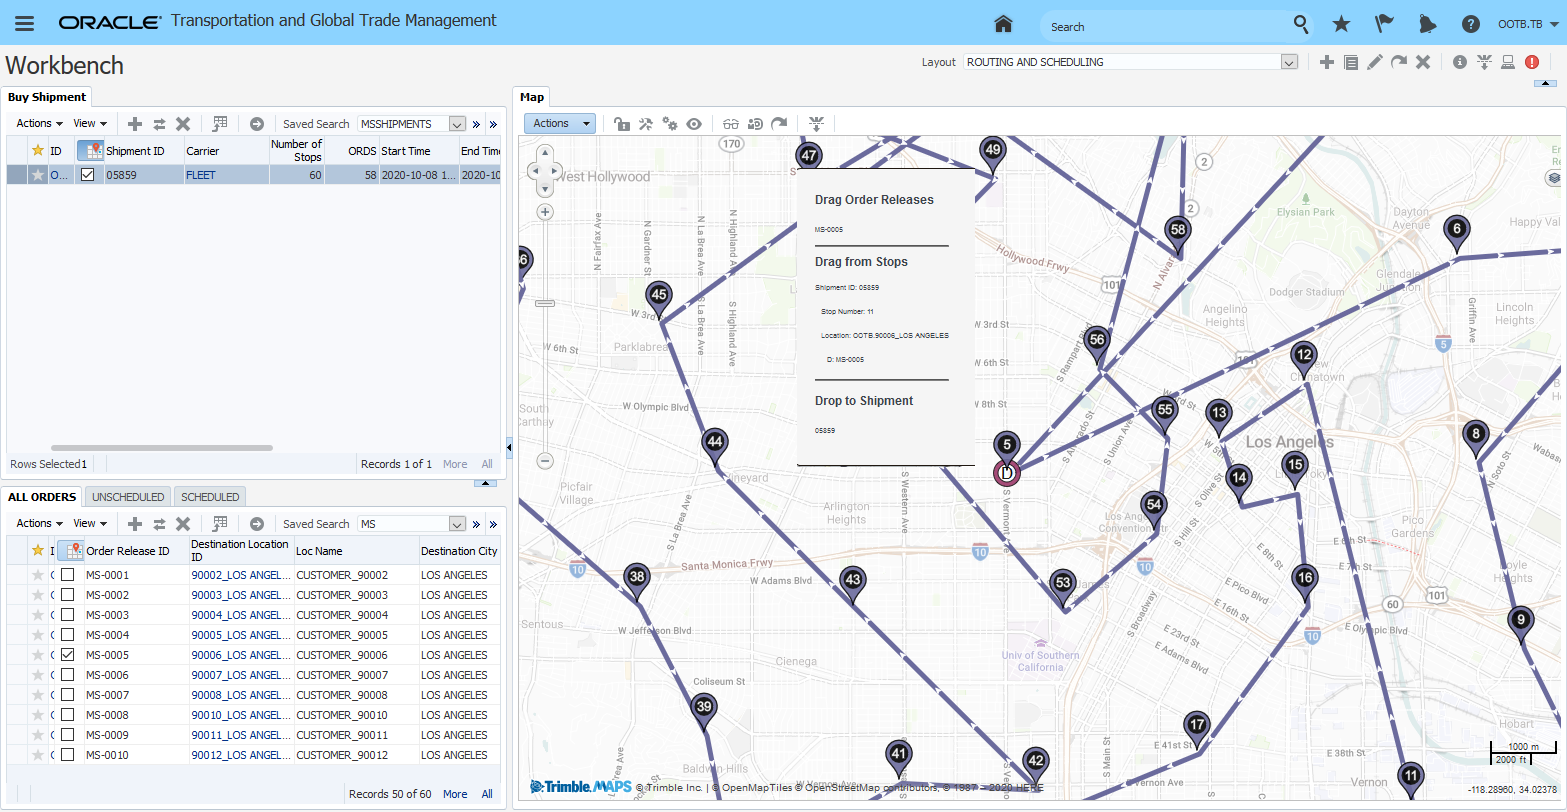
Task: Check the box for order MS-0001
Action: tap(67, 575)
